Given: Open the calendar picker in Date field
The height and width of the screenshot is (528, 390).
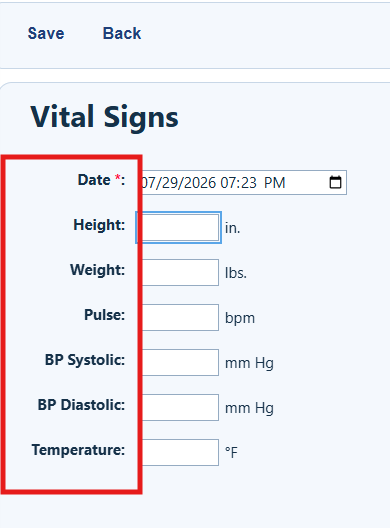Looking at the screenshot, I should 335,183.
